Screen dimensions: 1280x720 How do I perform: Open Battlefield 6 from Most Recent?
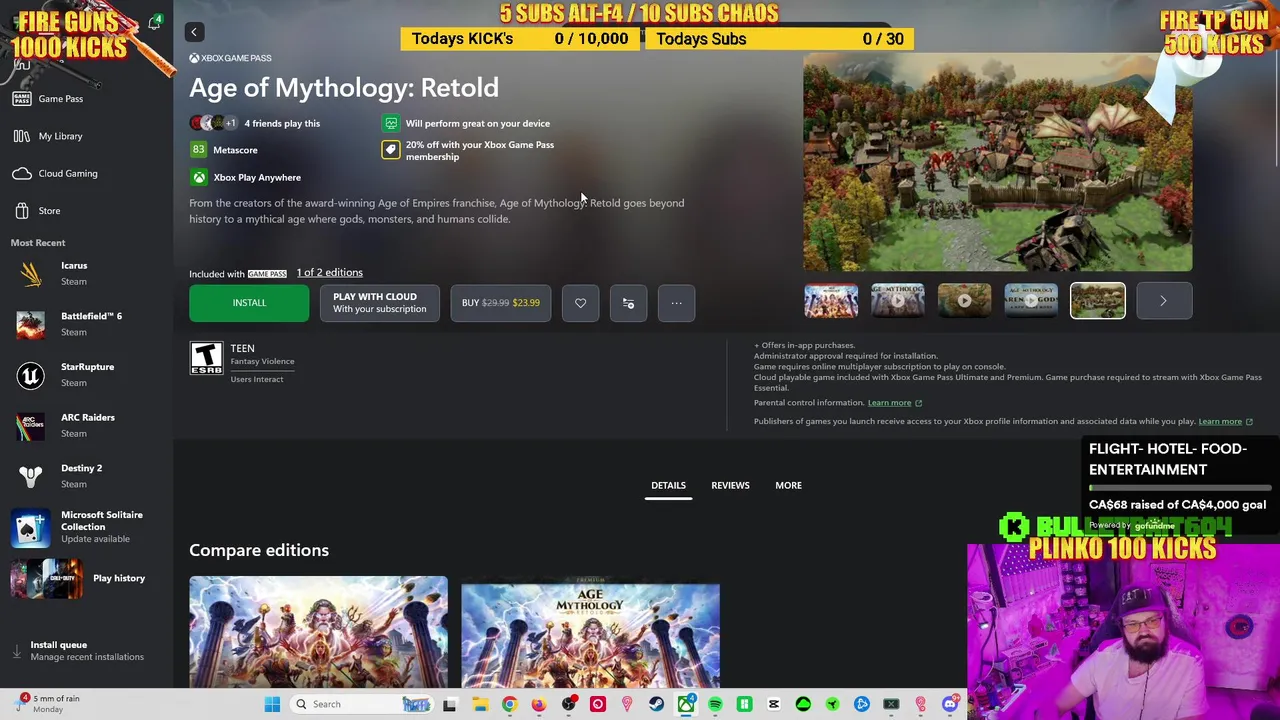pos(88,324)
